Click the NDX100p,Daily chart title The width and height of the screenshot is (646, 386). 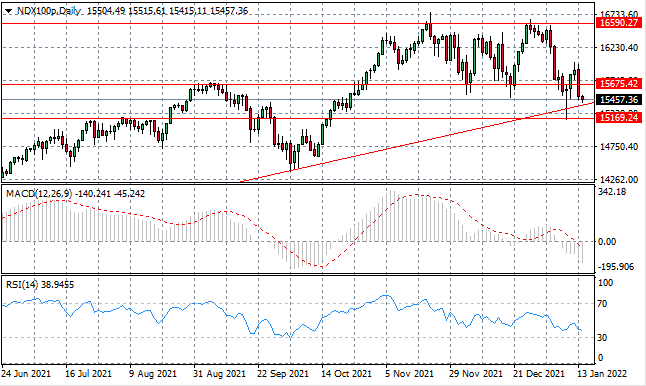[49, 11]
